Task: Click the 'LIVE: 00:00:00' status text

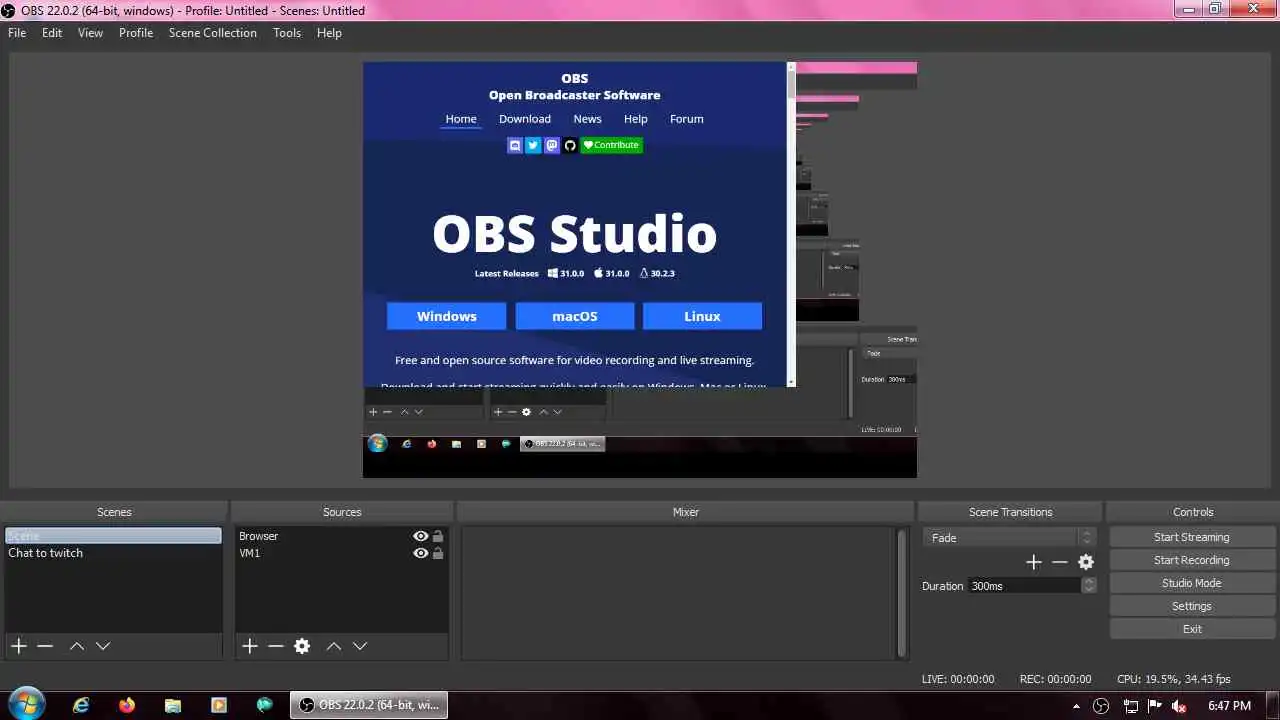Action: (958, 679)
